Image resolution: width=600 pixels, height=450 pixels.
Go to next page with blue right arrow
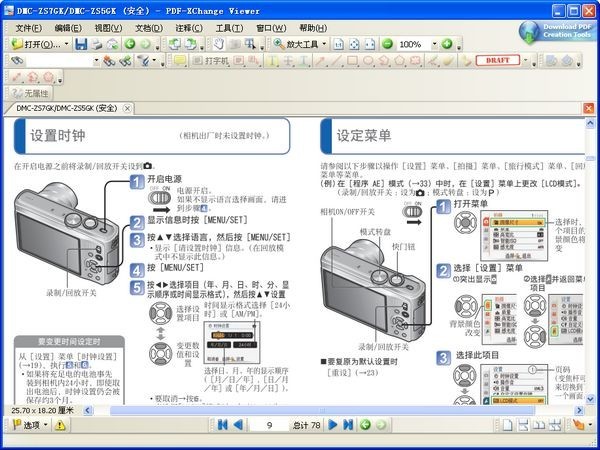pyautogui.click(x=333, y=425)
